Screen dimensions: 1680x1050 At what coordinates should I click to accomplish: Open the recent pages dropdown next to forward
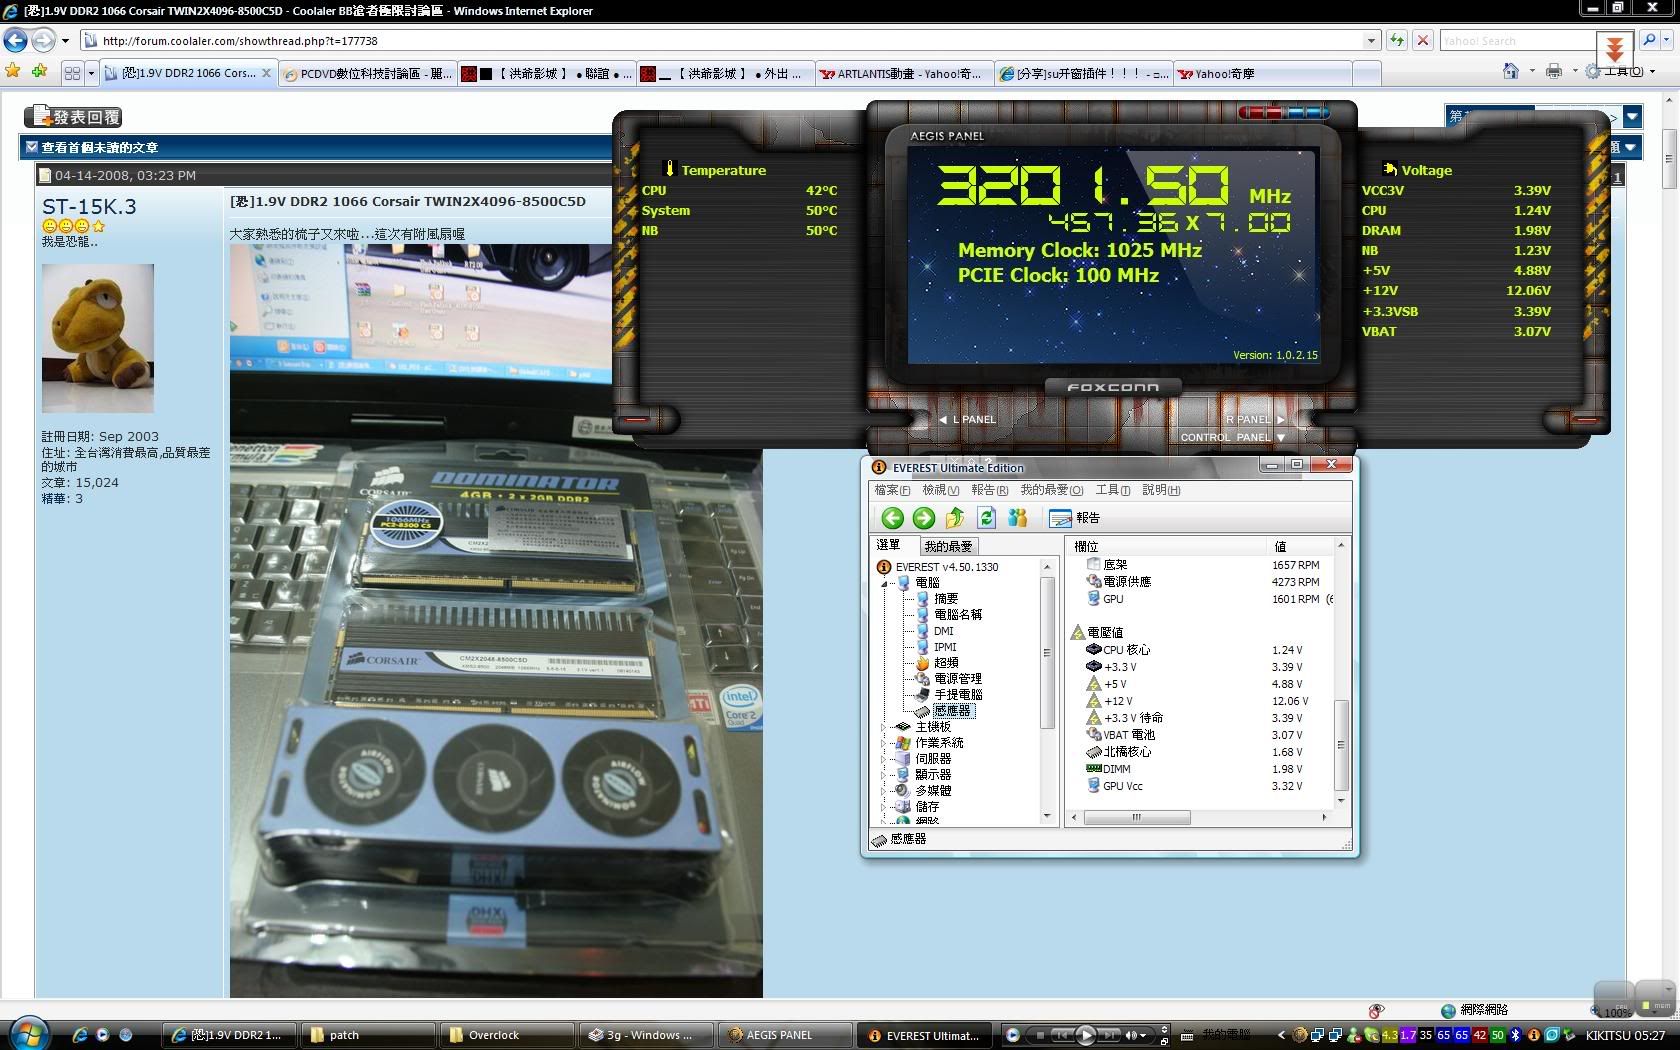pyautogui.click(x=66, y=41)
